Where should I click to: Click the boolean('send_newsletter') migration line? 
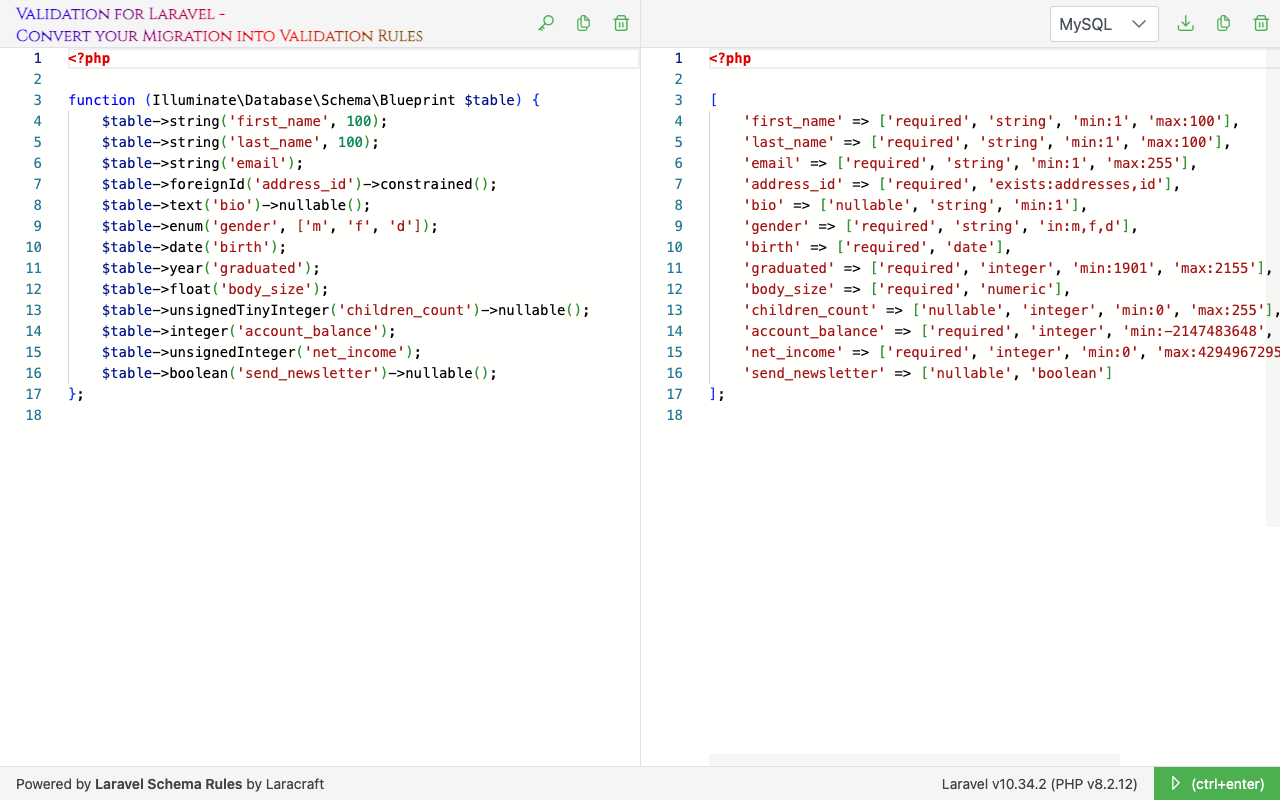299,373
